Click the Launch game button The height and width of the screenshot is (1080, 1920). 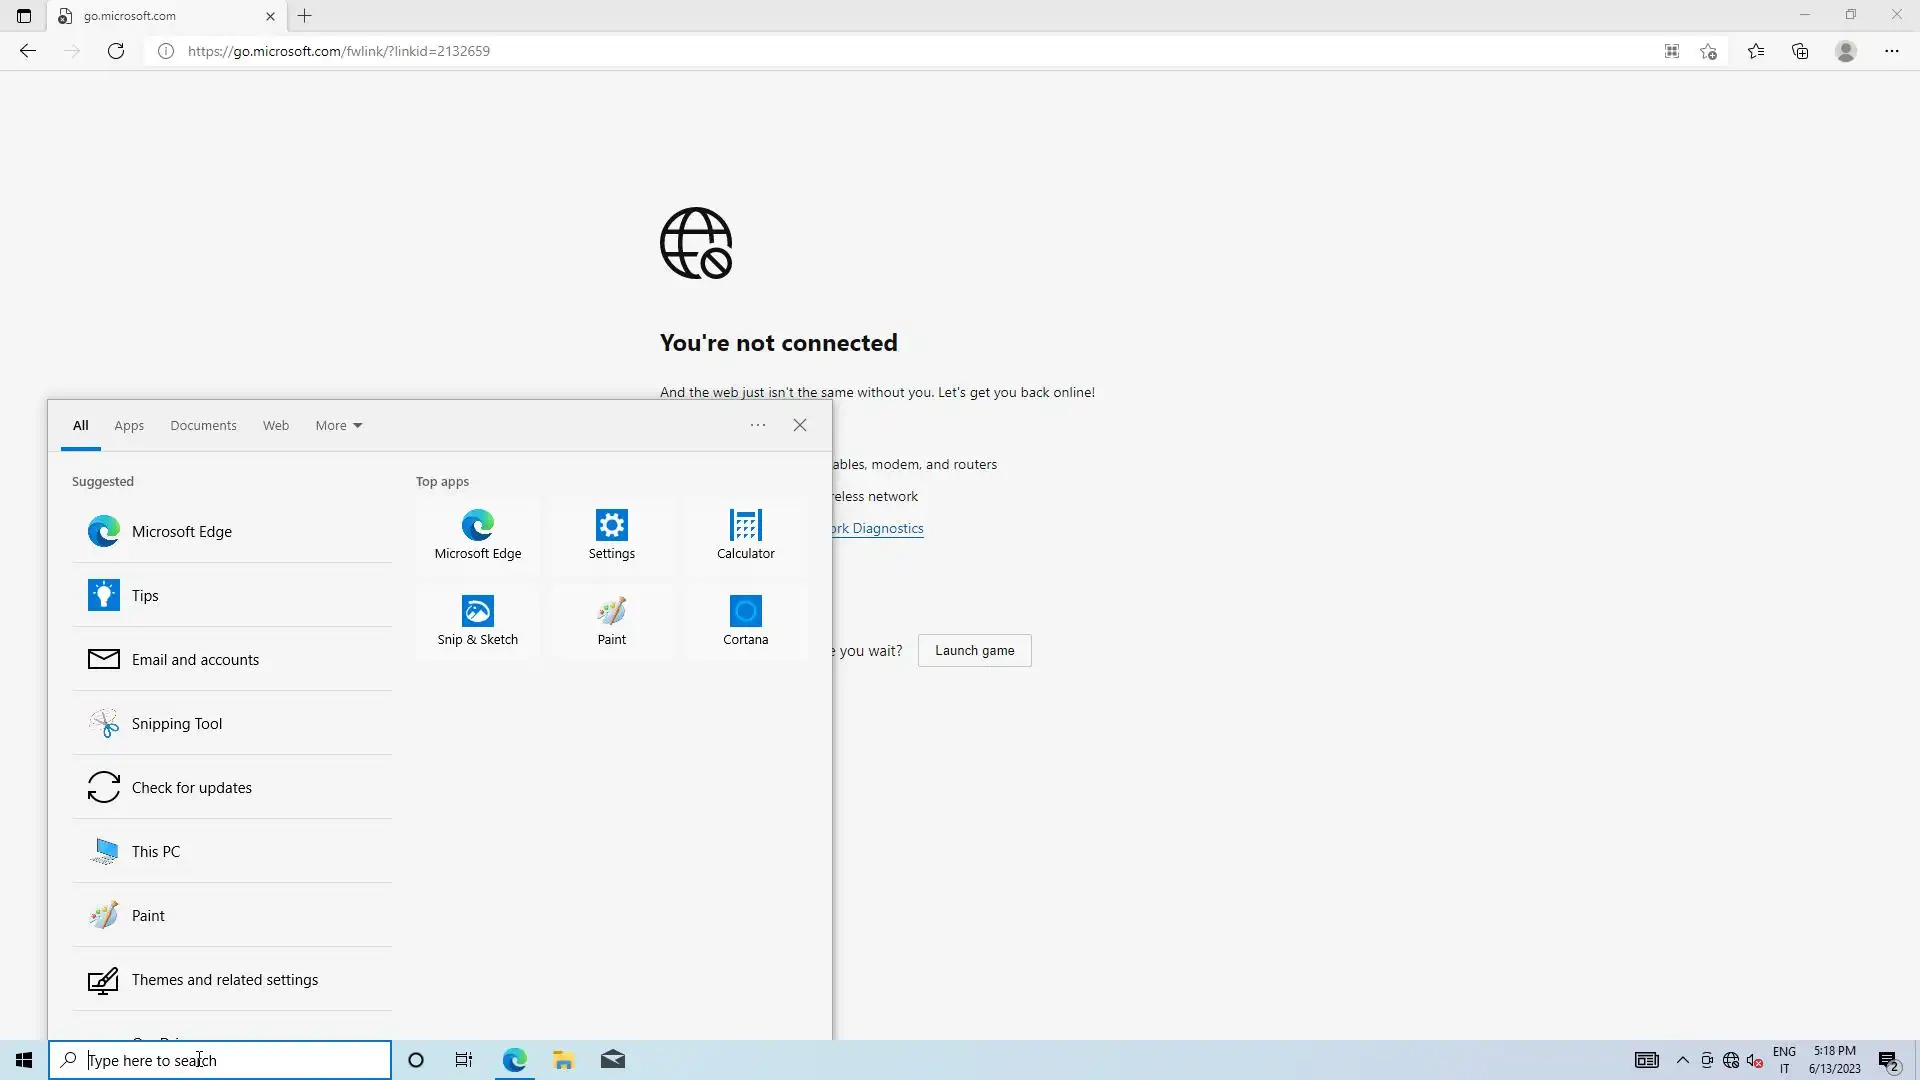974,651
